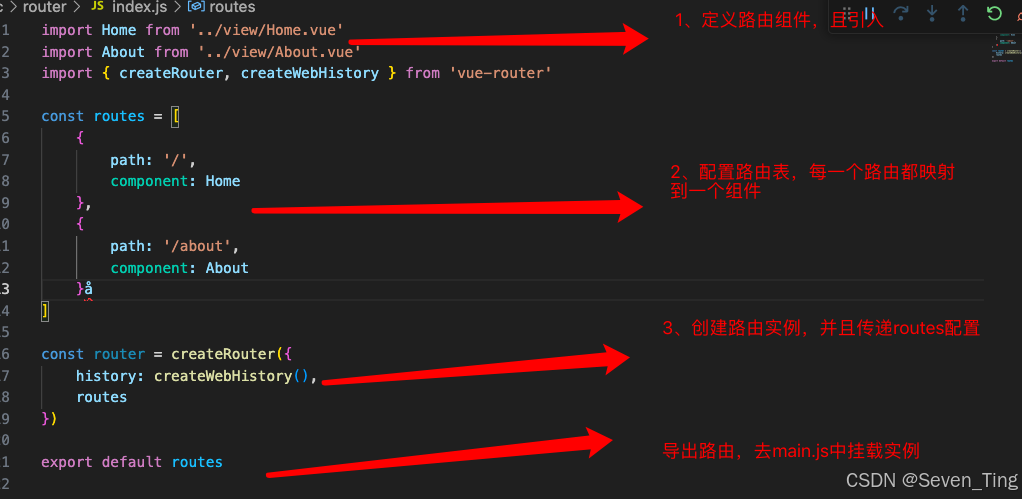This screenshot has height=499, width=1022.
Task: Click the JS file icon in the breadcrumb
Action: 97,7
